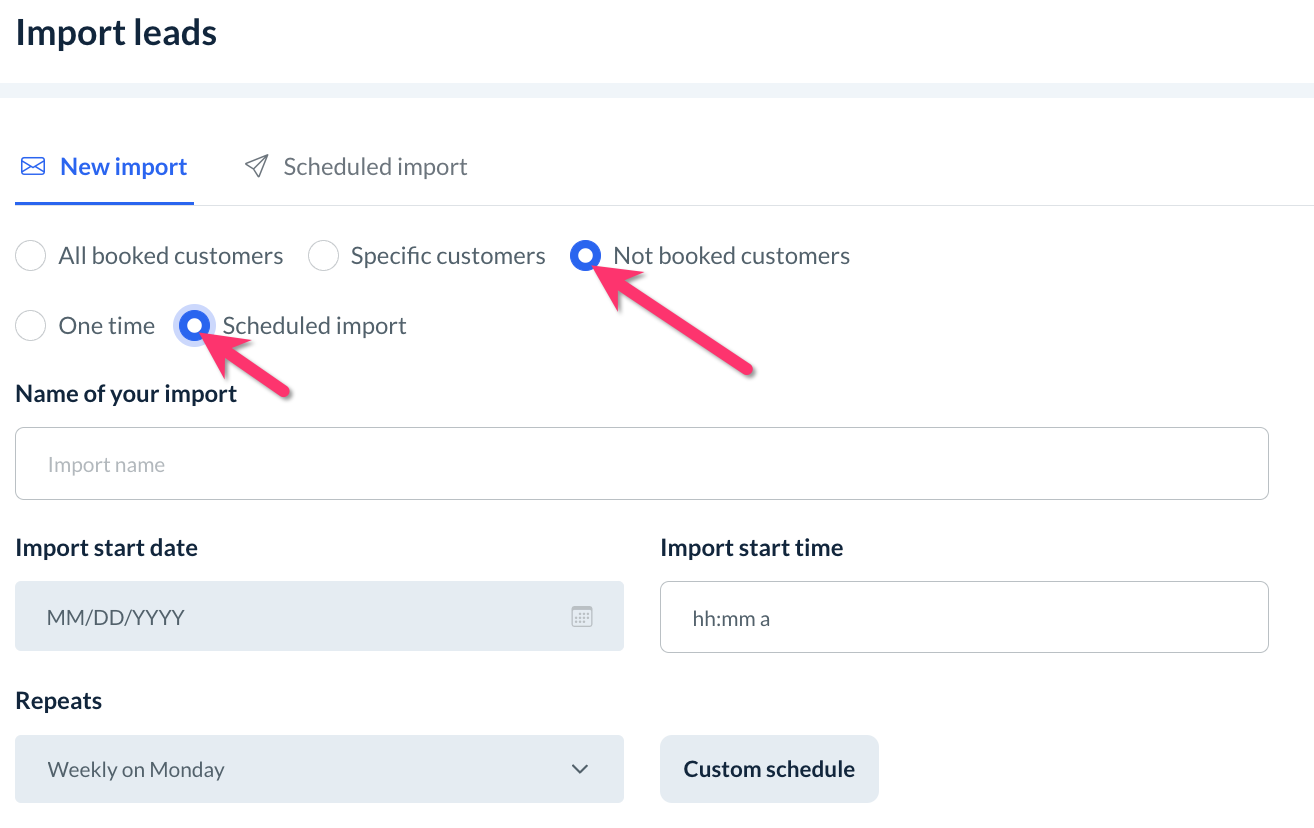
Task: Pick the One time radio option
Action: click(31, 326)
